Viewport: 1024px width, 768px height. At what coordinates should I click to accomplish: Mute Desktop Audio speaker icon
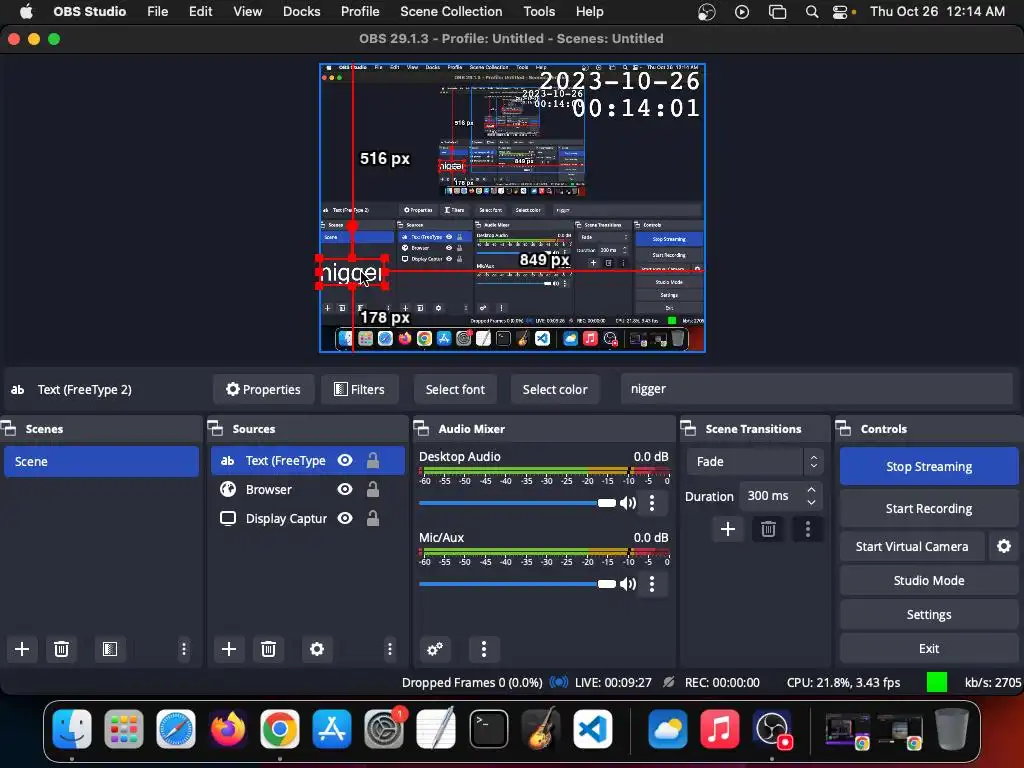pos(628,503)
